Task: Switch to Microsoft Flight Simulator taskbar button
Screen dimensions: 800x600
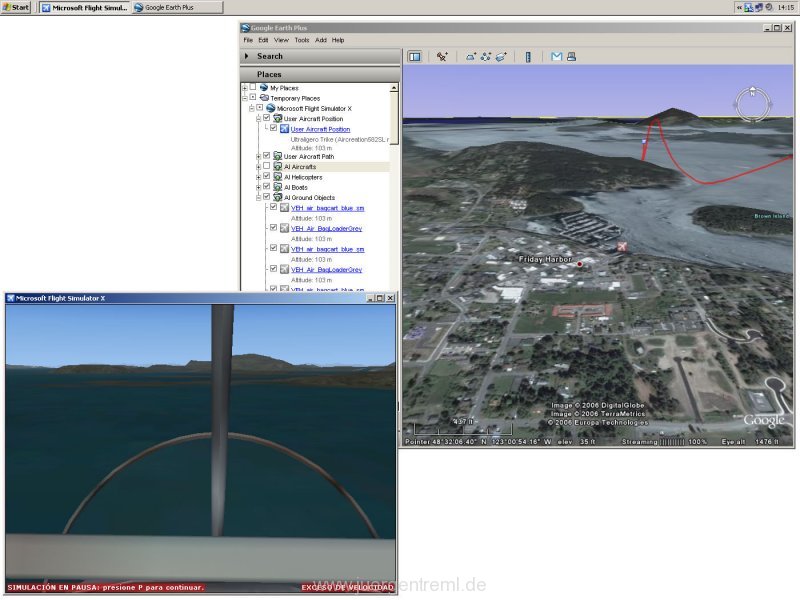Action: point(85,8)
